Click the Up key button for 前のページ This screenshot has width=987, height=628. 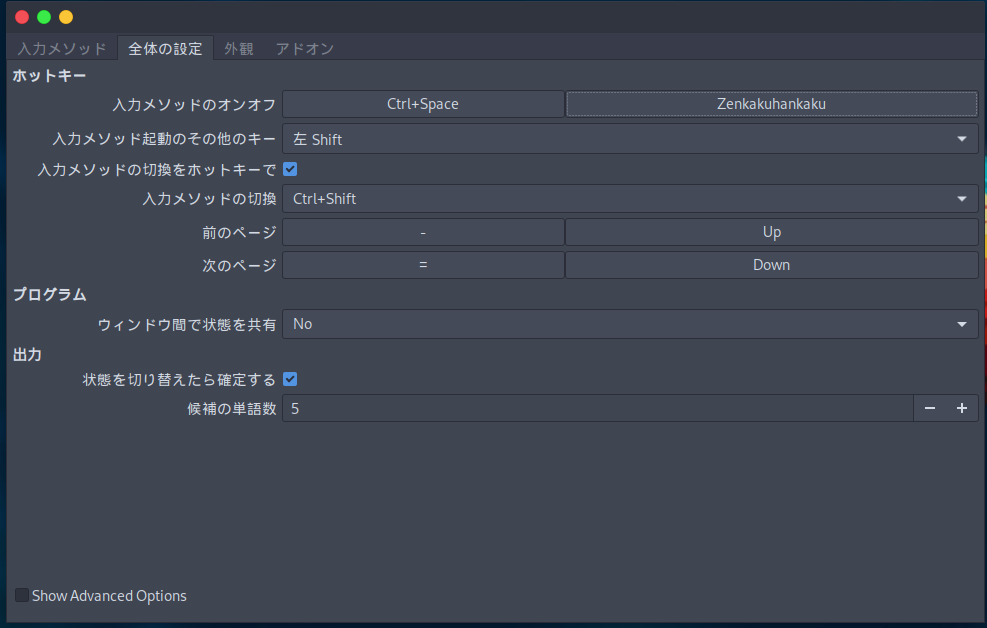click(771, 232)
